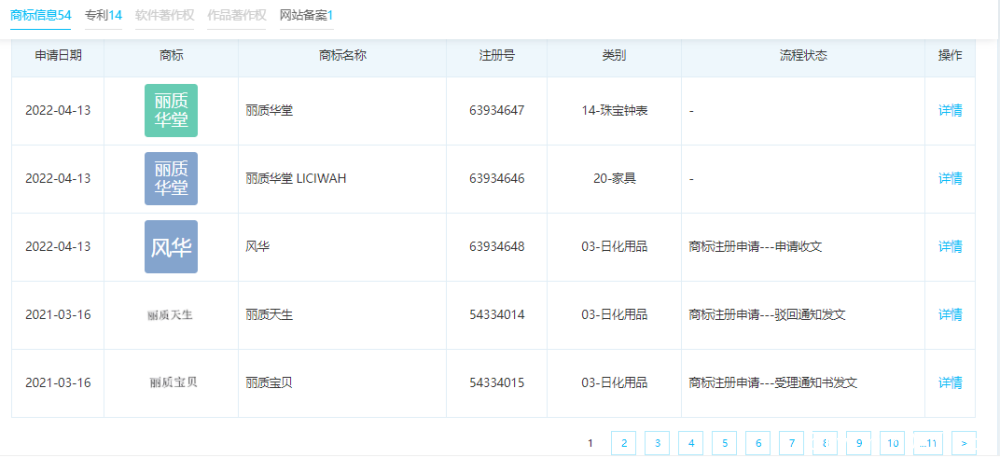Click the 丽质宝贝 trademark logo image
This screenshot has width=1000, height=458.
pyautogui.click(x=173, y=383)
